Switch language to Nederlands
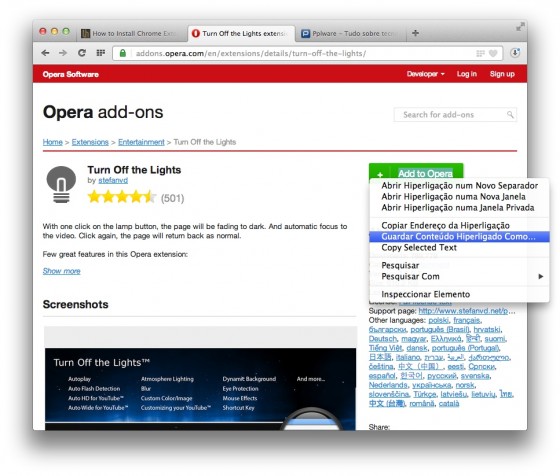560x476 pixels. 388,385
